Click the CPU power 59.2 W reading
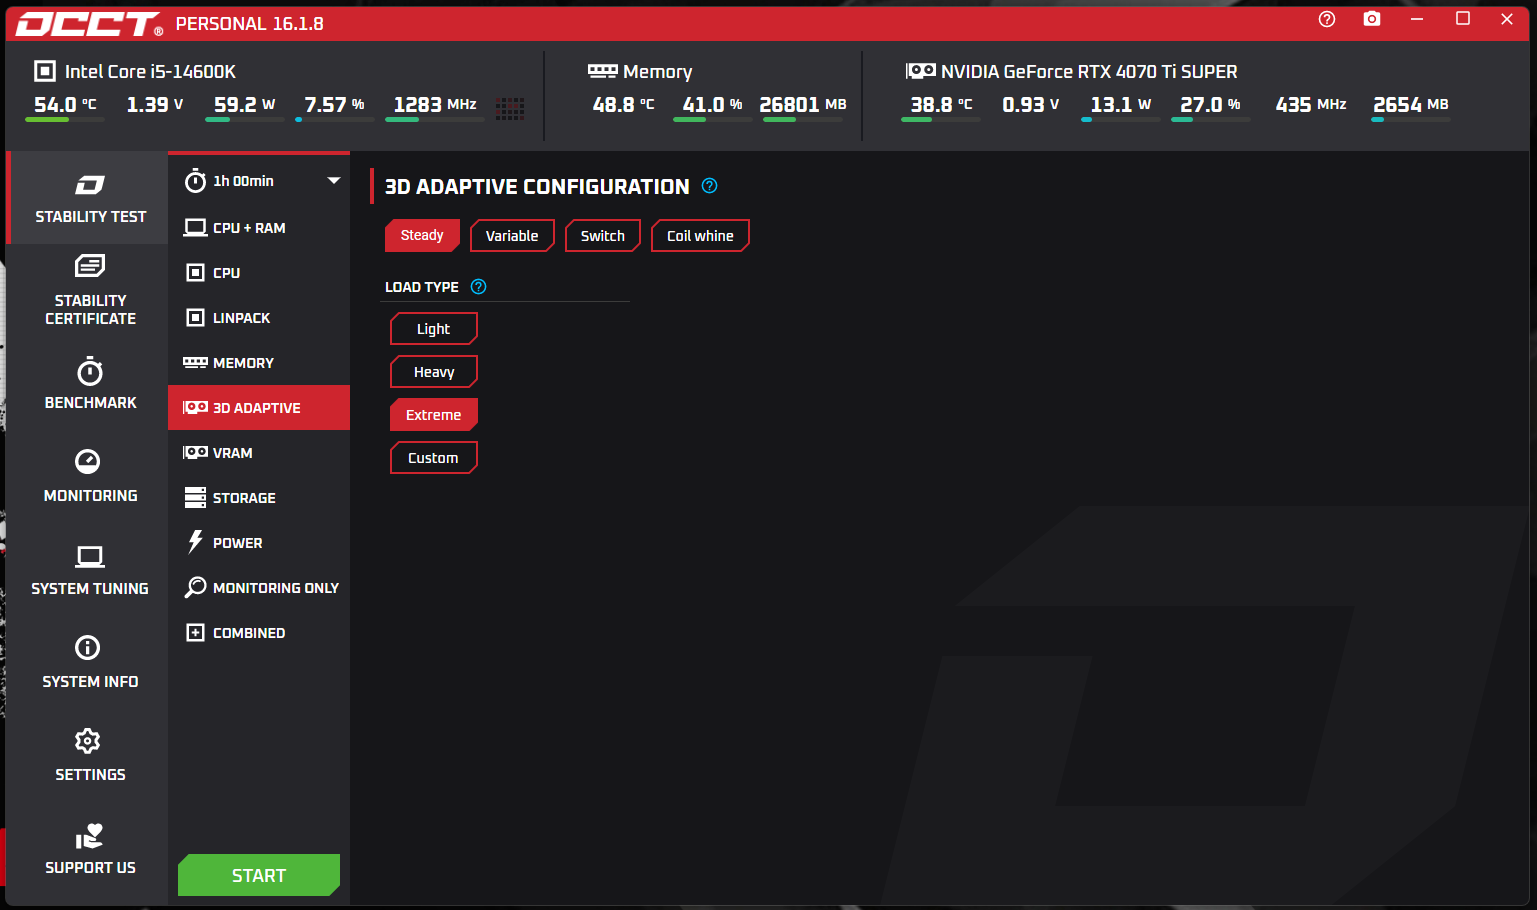1537x910 pixels. coord(244,105)
